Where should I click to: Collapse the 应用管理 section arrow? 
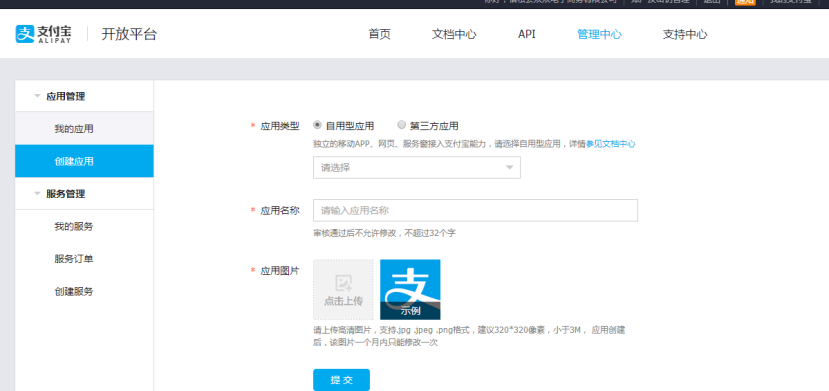[37, 96]
